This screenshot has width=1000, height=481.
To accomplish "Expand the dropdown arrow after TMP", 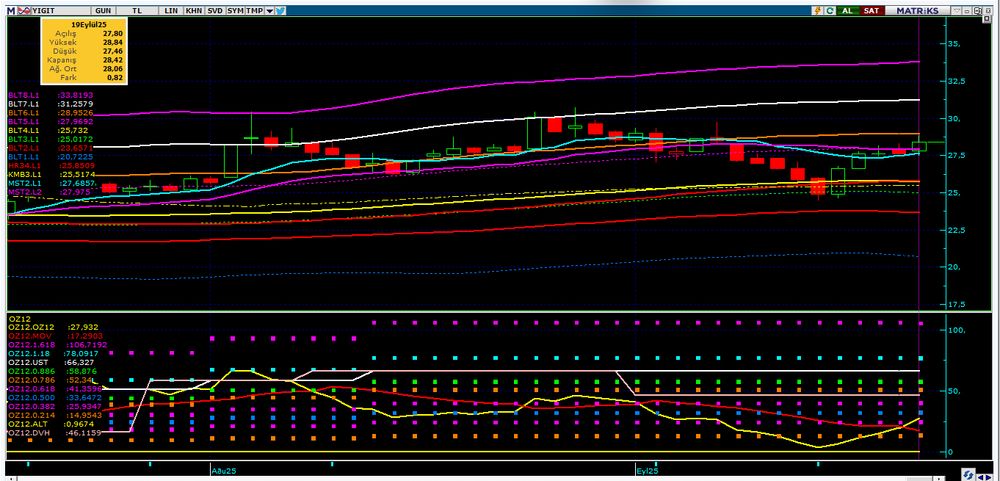I will point(270,11).
